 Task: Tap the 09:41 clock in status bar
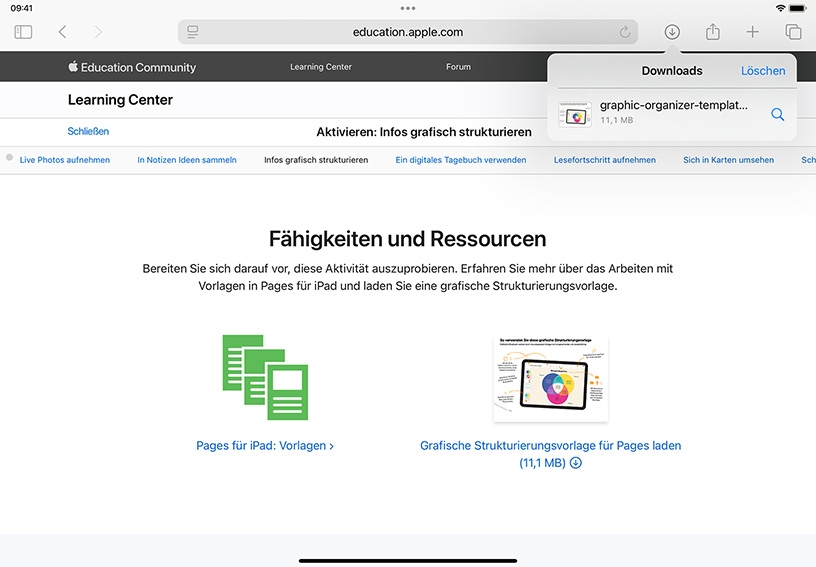coord(21,8)
